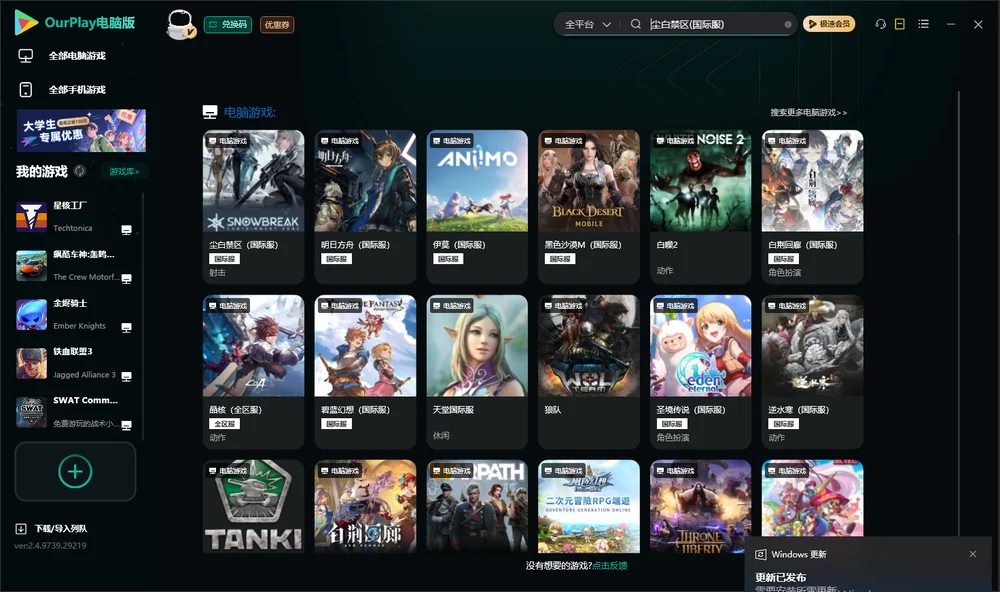The image size is (1000, 592).
Task: Click the PC icon beside Jagged Alliance 3
Action: (126, 376)
